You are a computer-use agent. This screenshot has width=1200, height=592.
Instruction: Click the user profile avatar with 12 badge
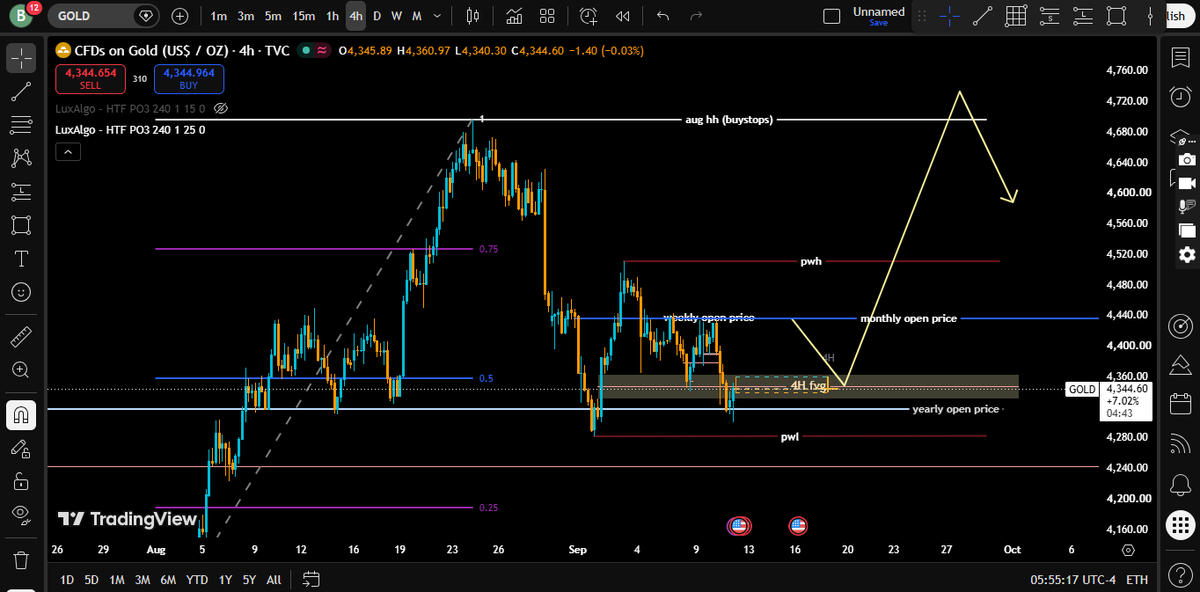pyautogui.click(x=20, y=16)
